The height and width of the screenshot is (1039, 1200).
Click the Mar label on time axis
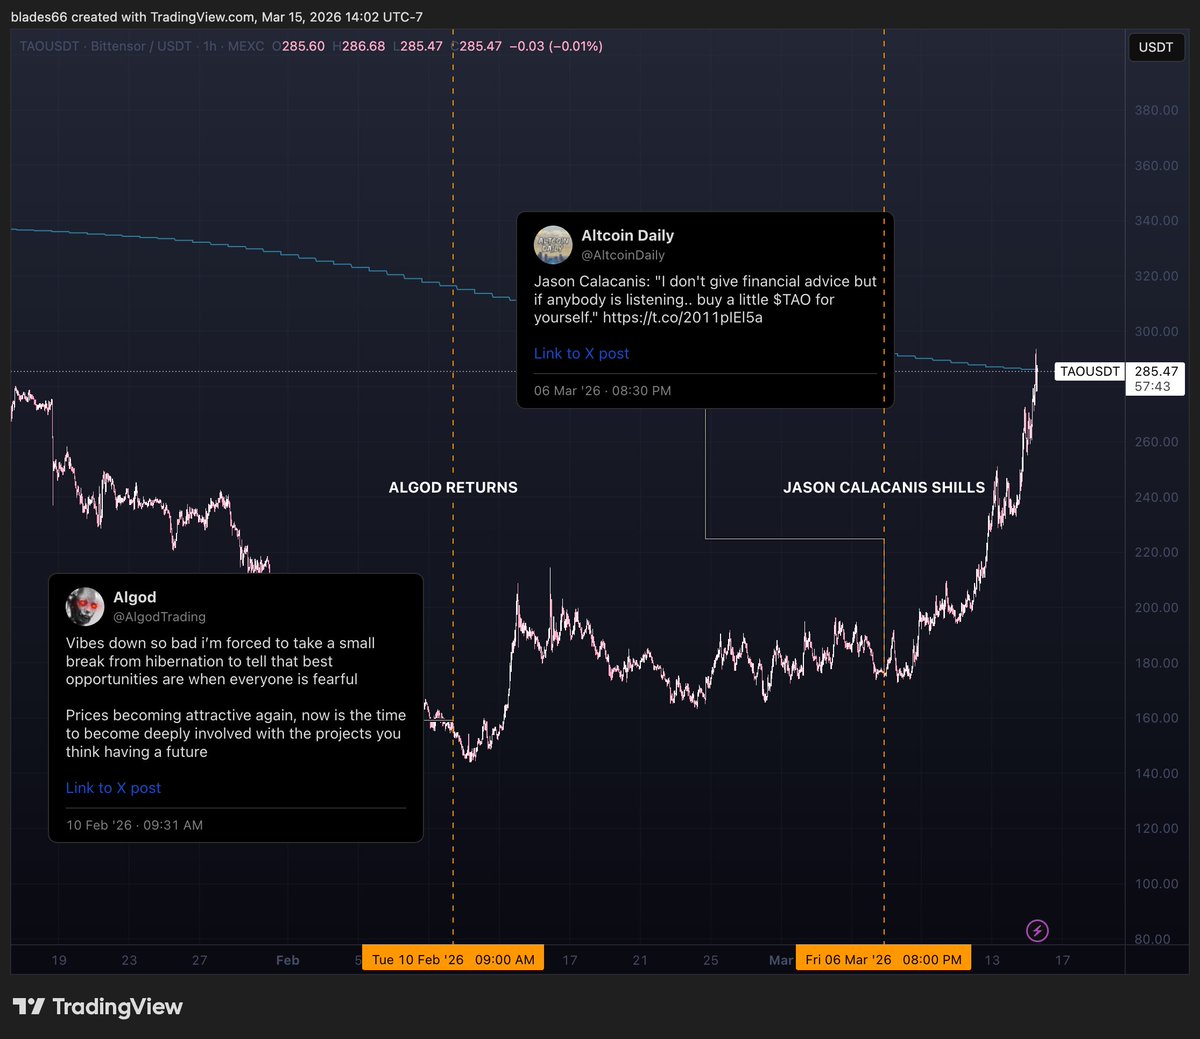coord(781,960)
